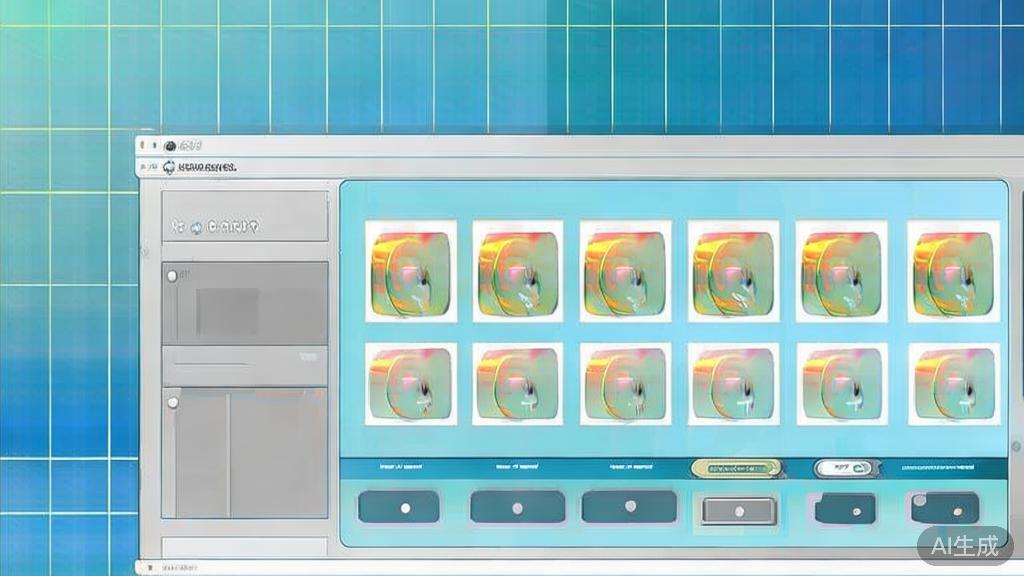This screenshot has height=576, width=1024.
Task: Choose the fifth thumbnail in the bottom row
Action: click(841, 384)
